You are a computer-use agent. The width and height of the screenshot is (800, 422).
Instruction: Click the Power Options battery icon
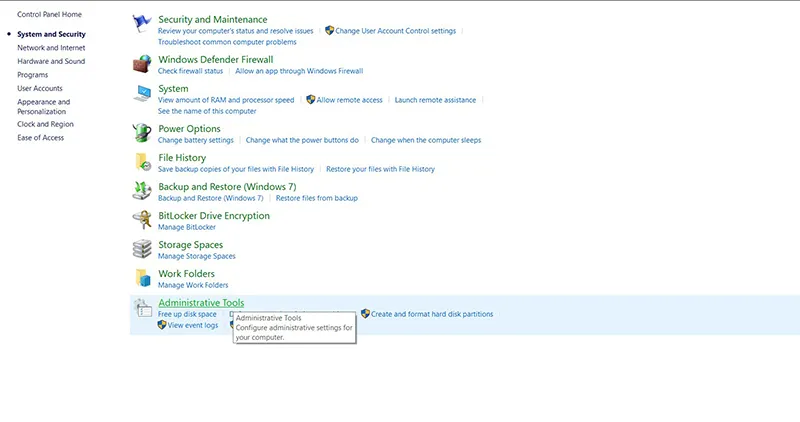pos(142,134)
